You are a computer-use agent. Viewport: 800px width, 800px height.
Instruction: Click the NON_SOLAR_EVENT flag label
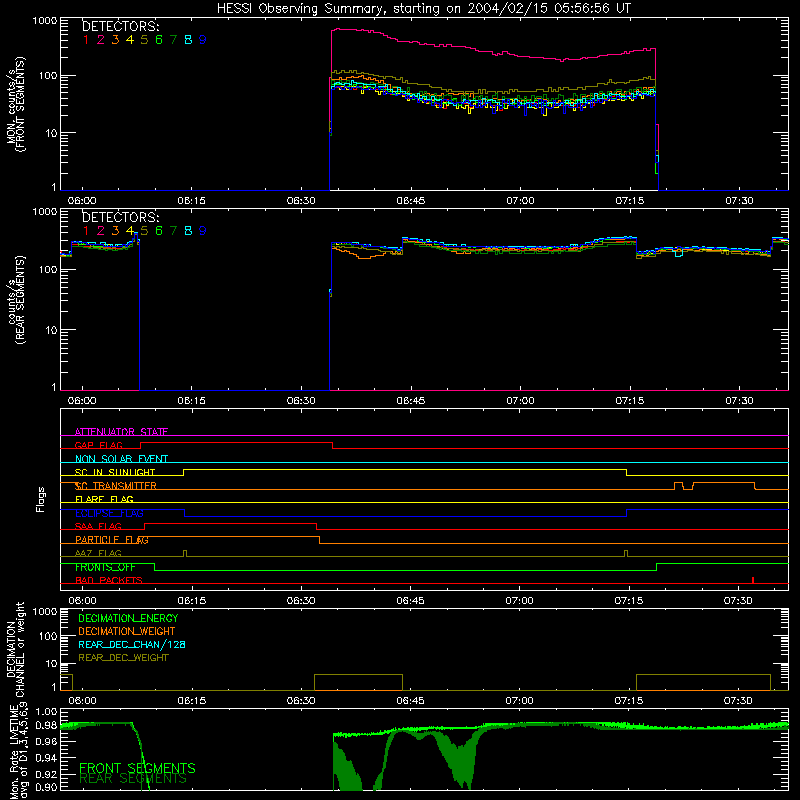point(121,459)
